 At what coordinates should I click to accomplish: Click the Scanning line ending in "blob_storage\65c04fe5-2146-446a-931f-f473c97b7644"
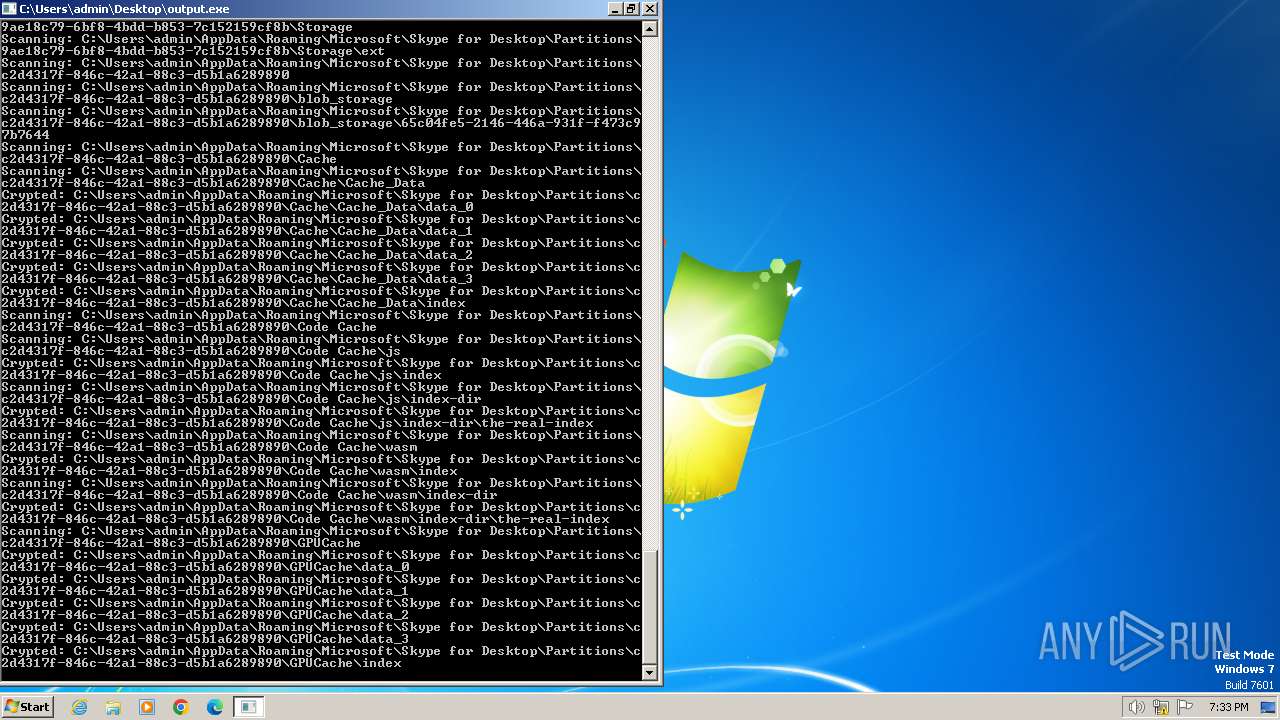click(x=321, y=123)
